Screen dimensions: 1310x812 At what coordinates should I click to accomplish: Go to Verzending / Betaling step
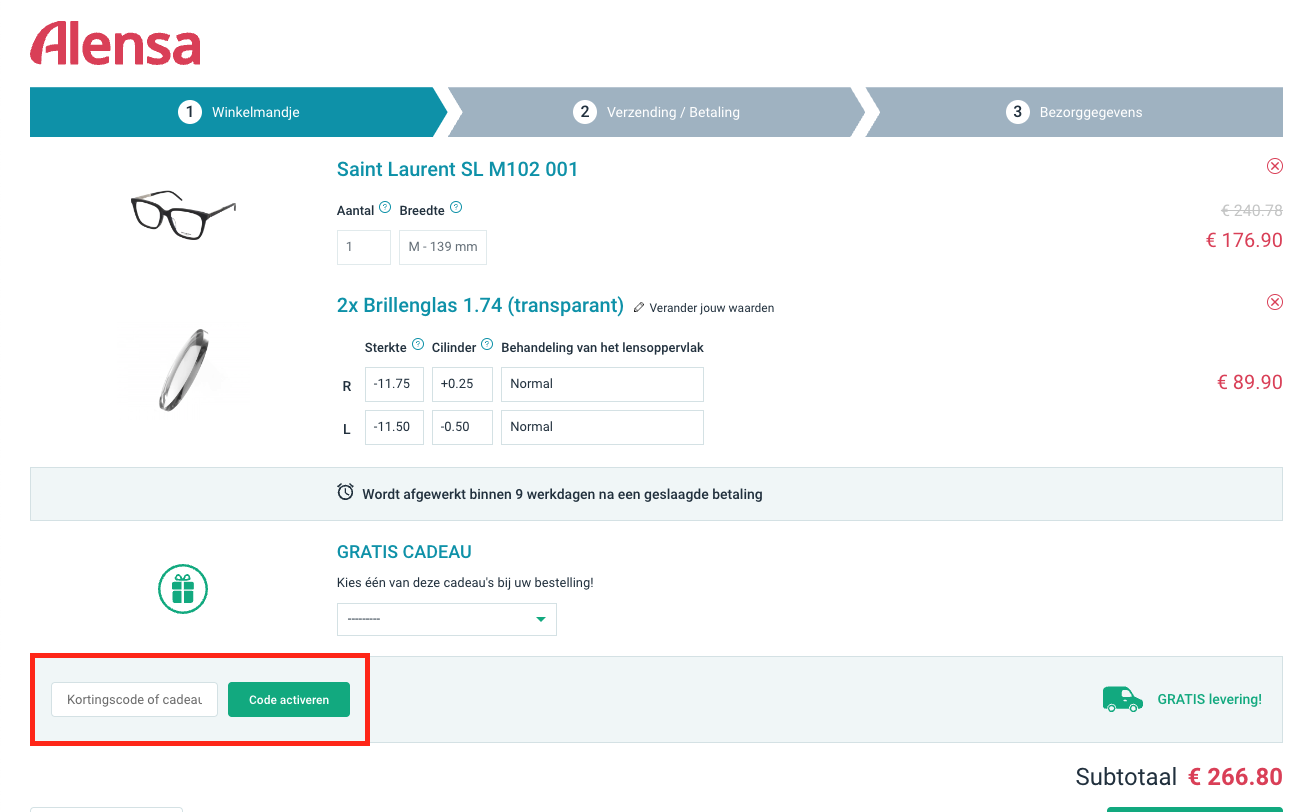(x=657, y=112)
